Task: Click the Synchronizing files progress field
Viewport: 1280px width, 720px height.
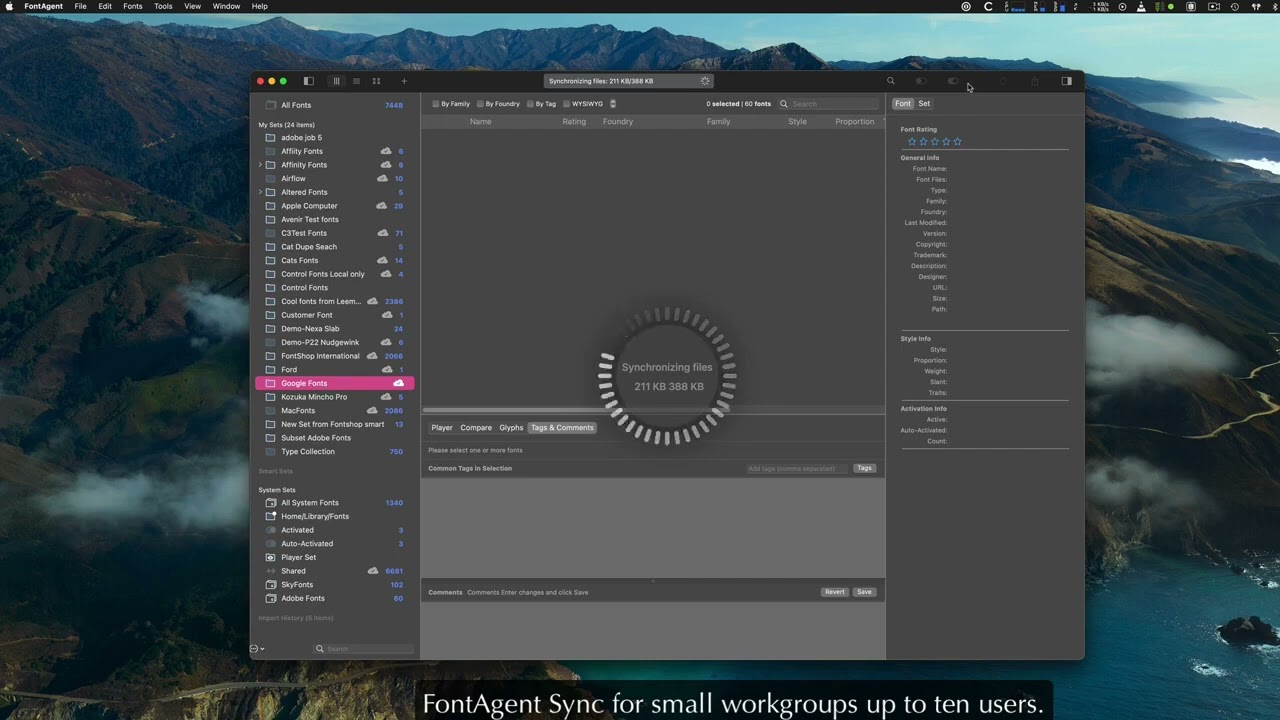Action: tap(629, 81)
